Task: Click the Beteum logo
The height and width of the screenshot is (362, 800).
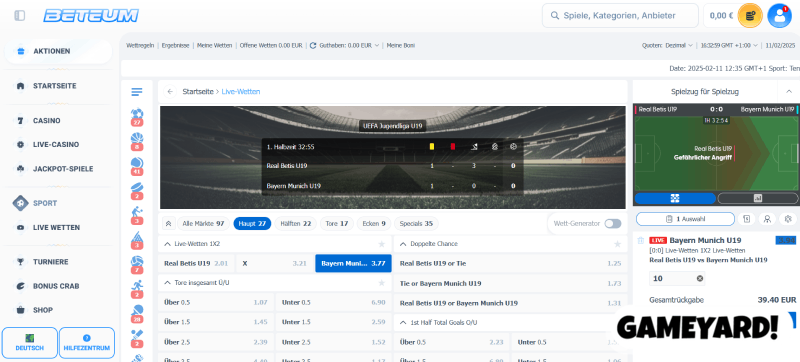Action: click(91, 16)
